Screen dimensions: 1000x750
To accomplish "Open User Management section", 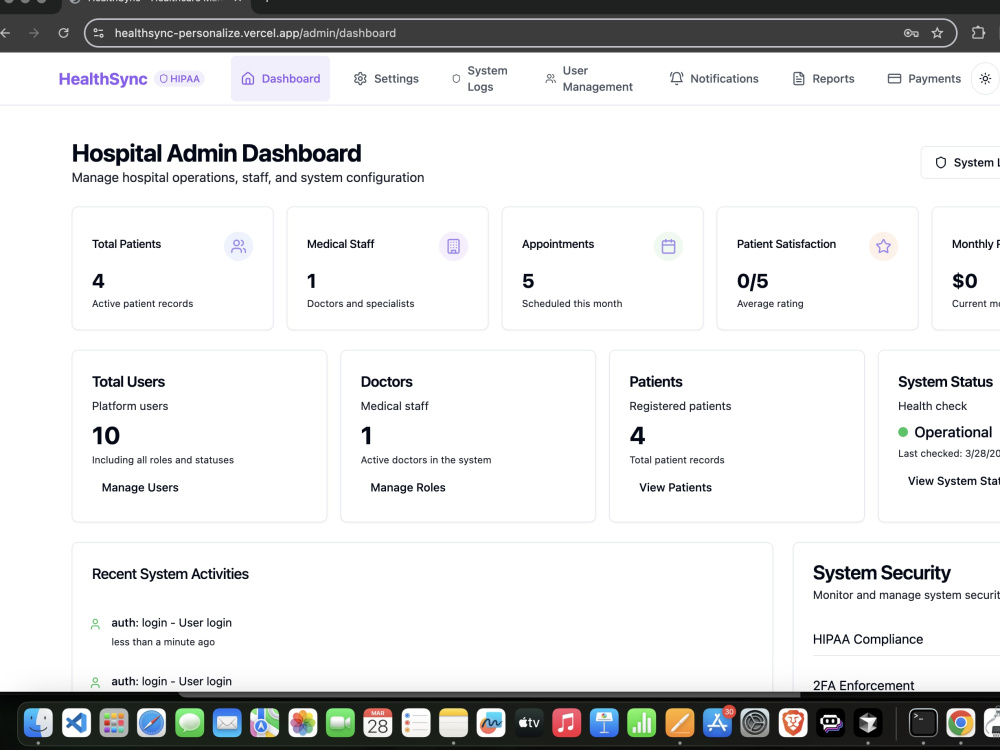I will click(x=589, y=78).
